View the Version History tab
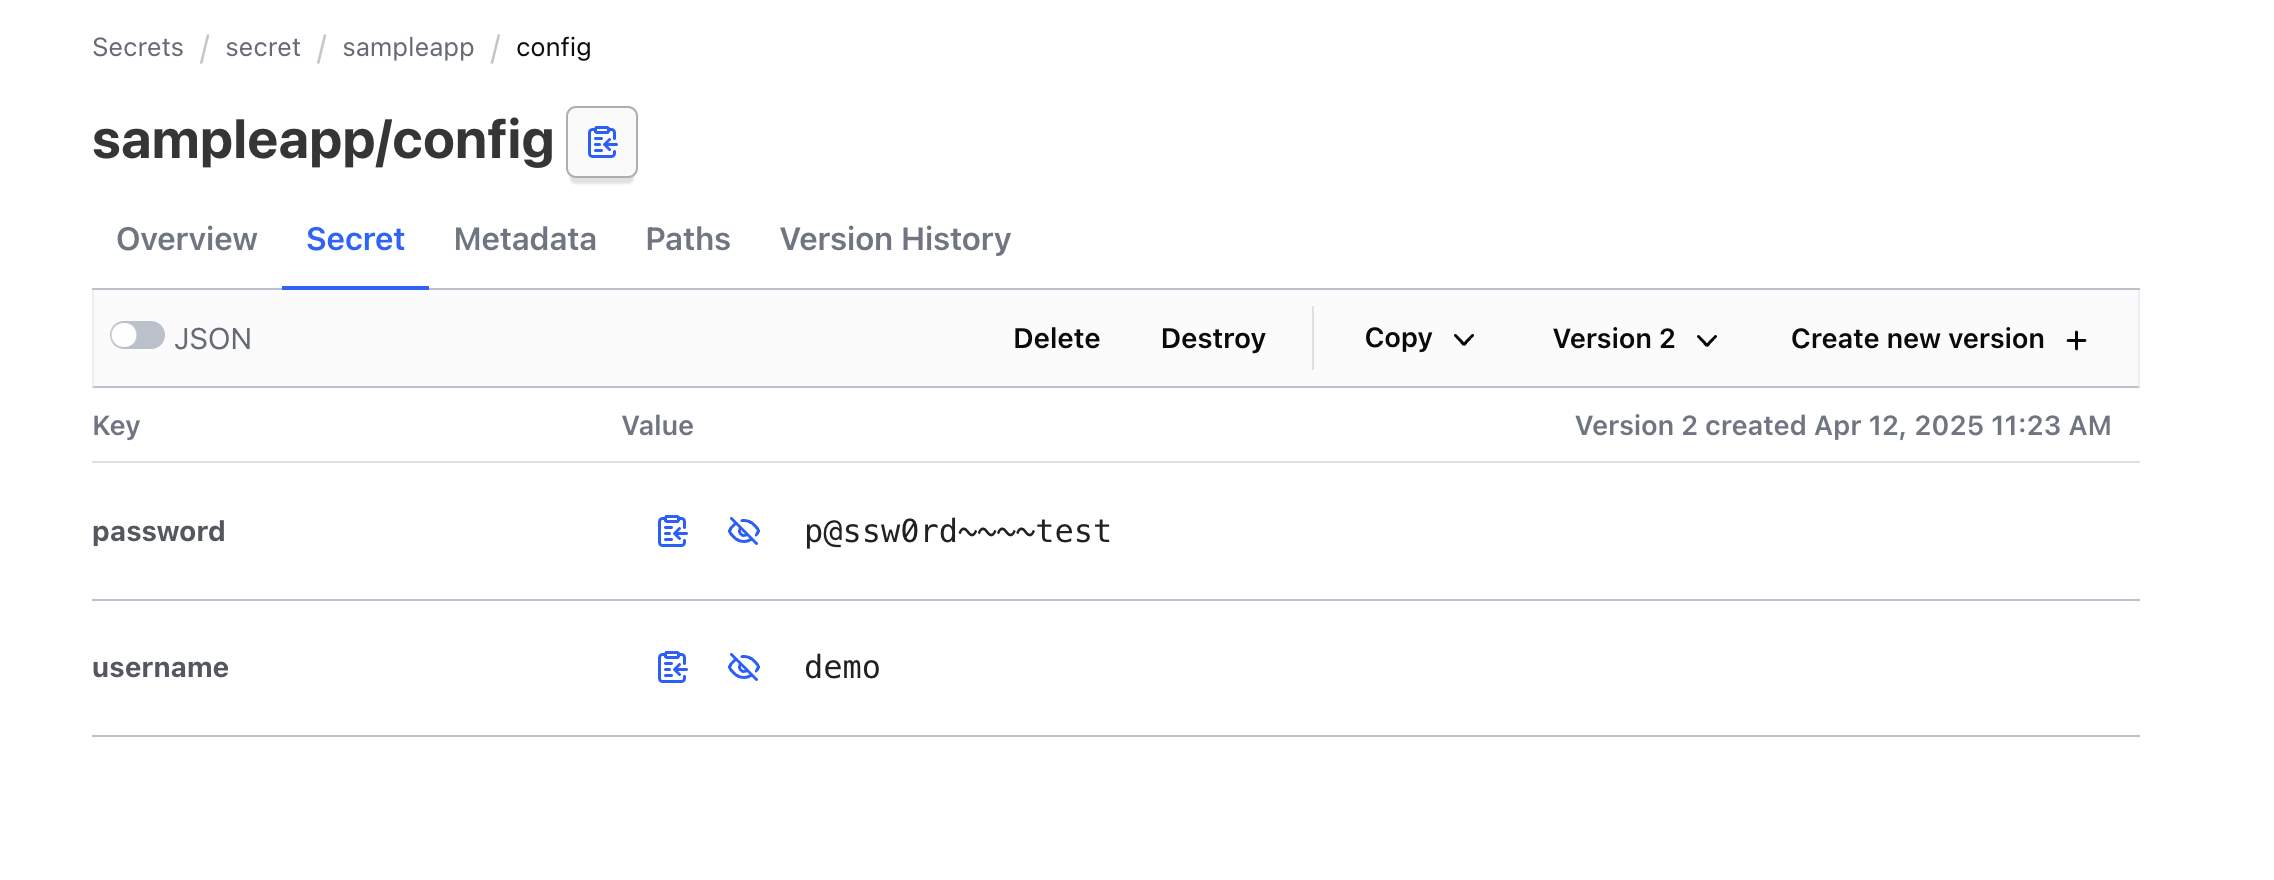This screenshot has height=880, width=2274. 895,239
